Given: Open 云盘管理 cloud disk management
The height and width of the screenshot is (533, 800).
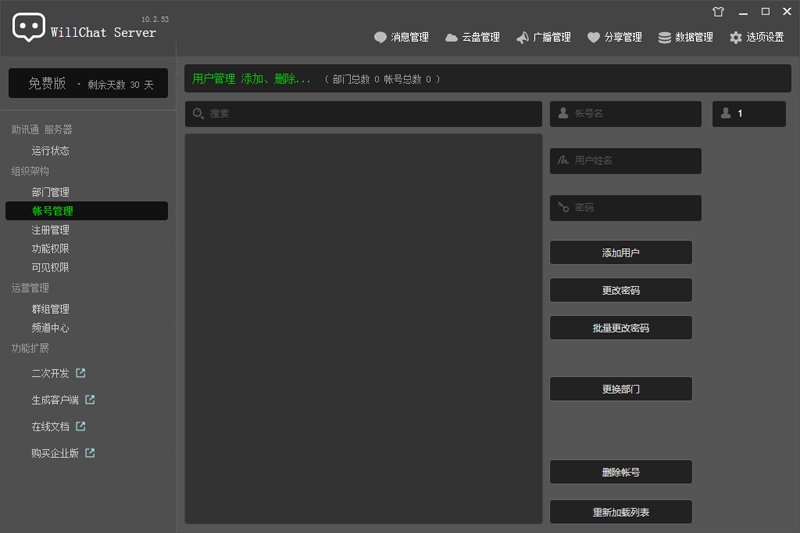Looking at the screenshot, I should coord(472,37).
